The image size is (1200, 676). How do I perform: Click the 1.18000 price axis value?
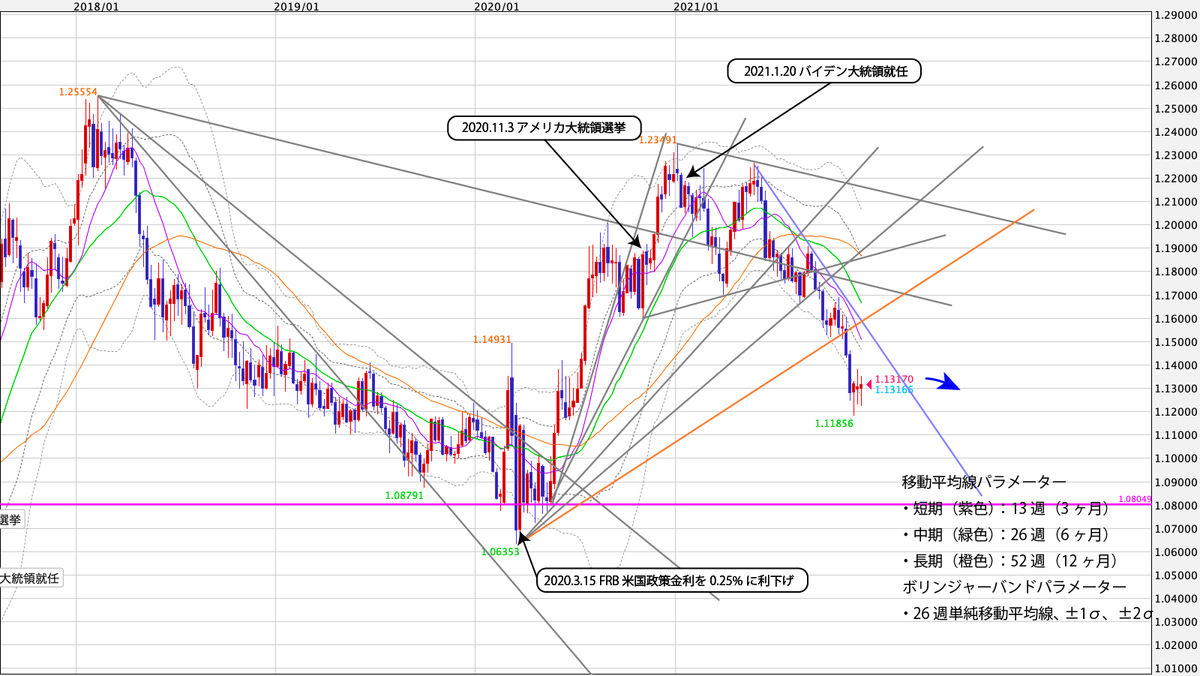click(1177, 272)
